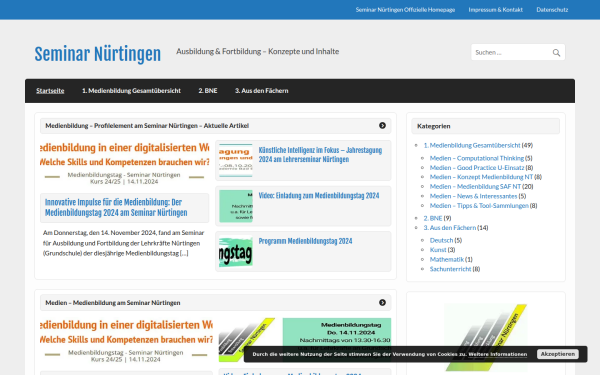Viewport: 600px width, 375px height.
Task: Open Medien – Medienbildung am Seminar Nürtingen heading
Action: pos(113,303)
